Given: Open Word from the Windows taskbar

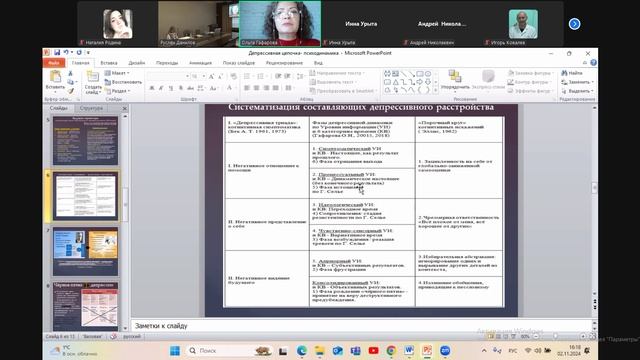Looking at the screenshot, I should (x=409, y=351).
